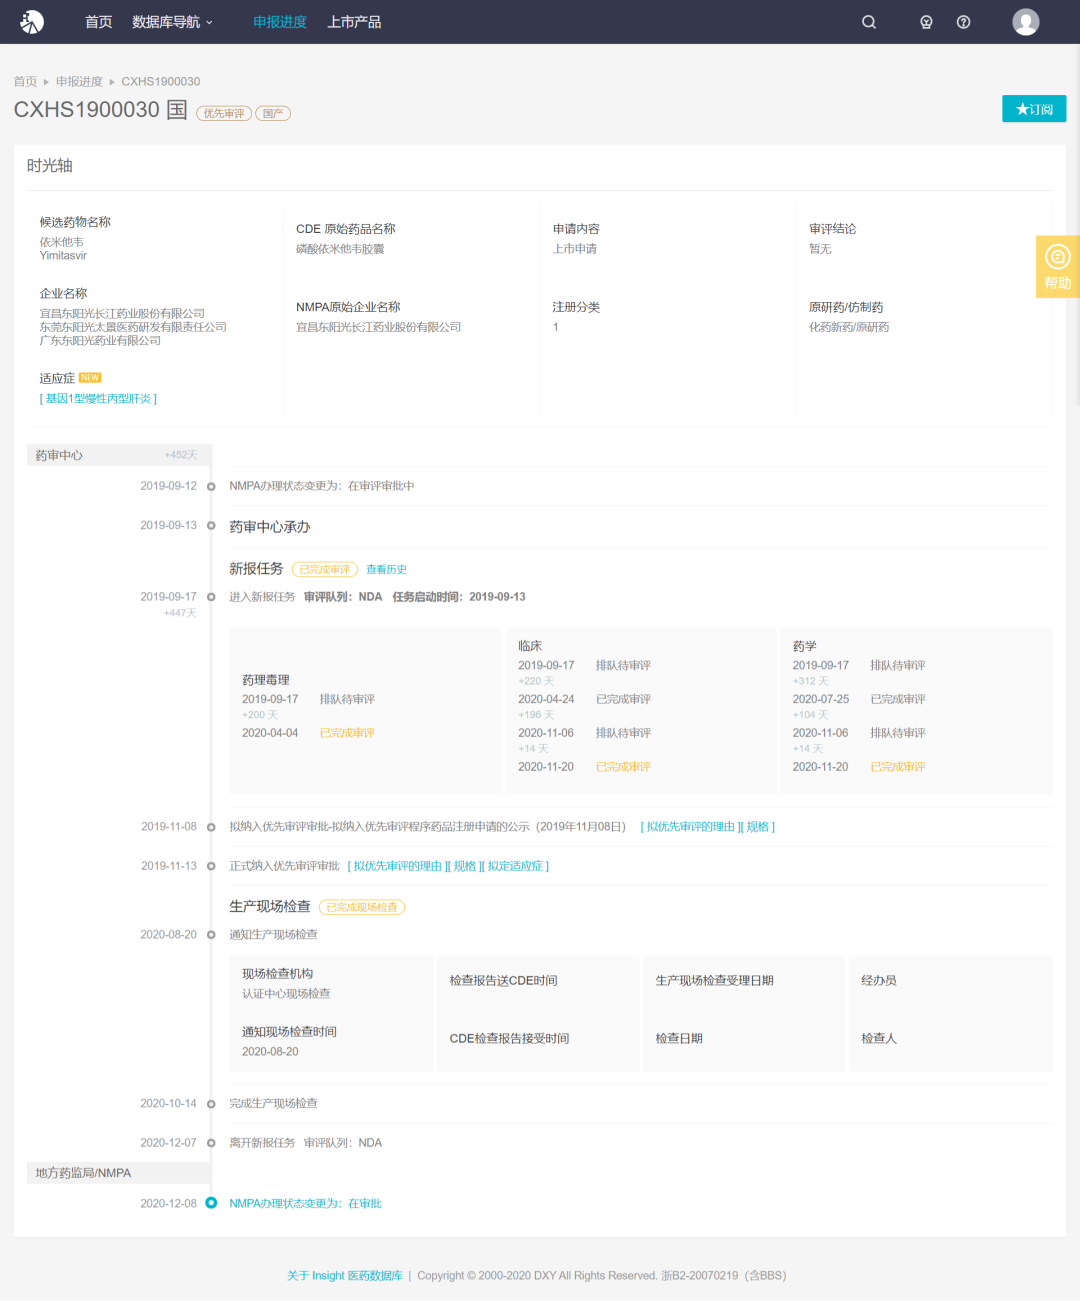The width and height of the screenshot is (1080, 1301).
Task: Click the 2020-12-08 timeline marker dot
Action: tap(211, 1203)
